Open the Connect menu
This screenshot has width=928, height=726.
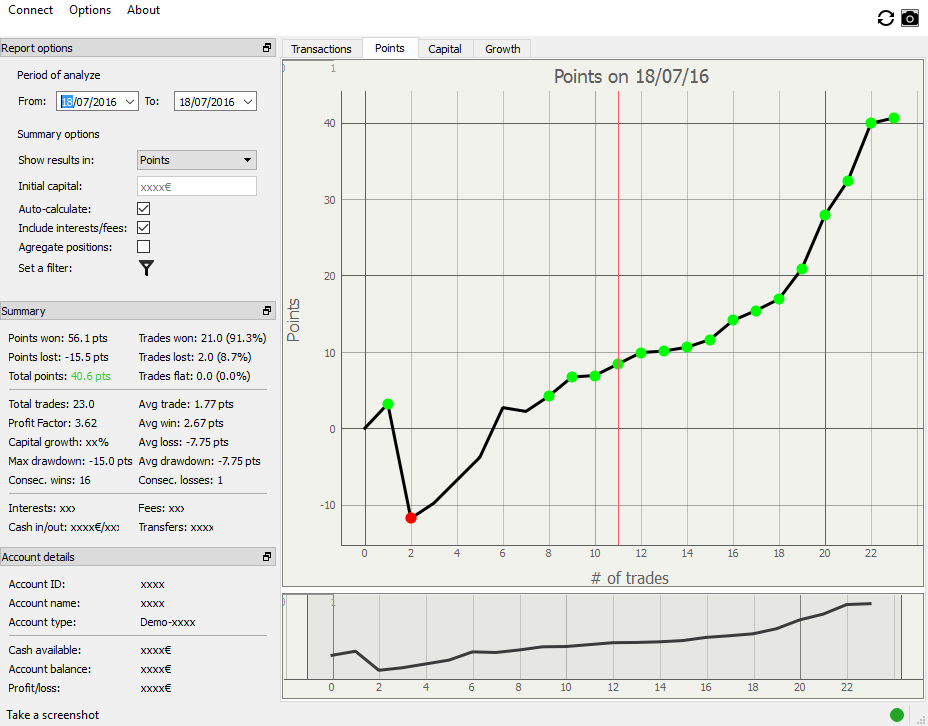pos(30,10)
